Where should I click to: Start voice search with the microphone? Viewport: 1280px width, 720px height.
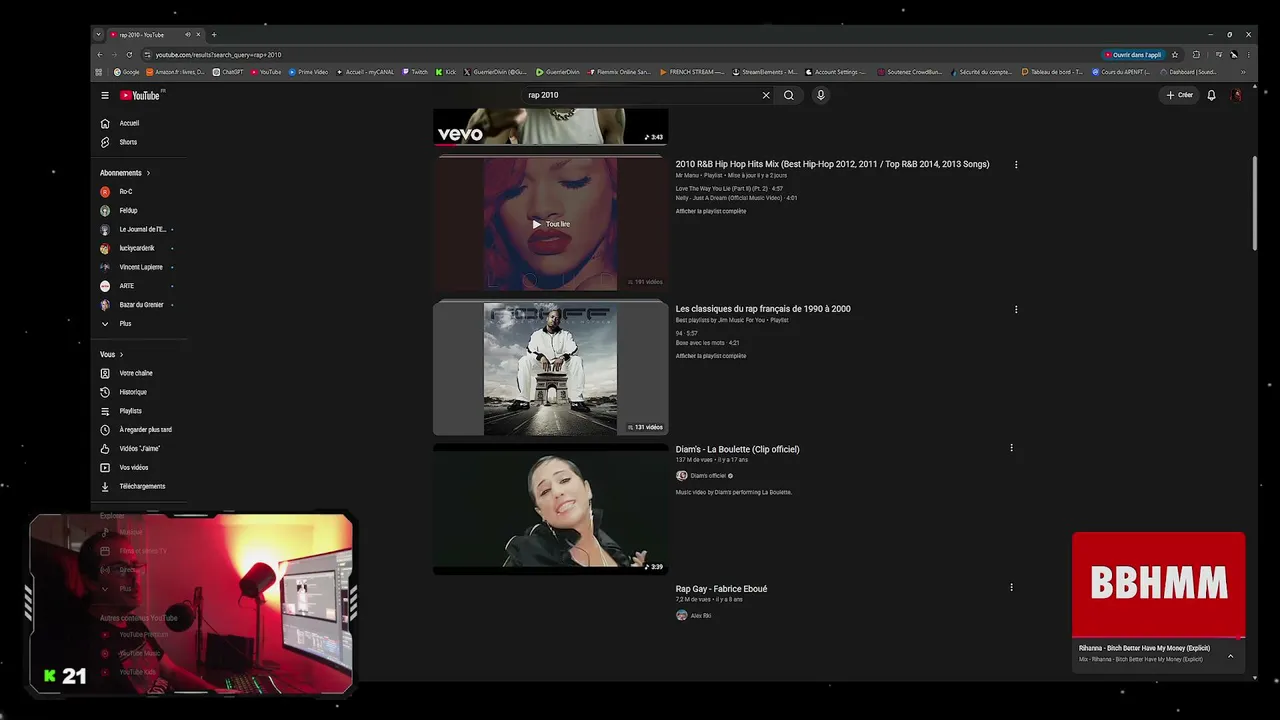[821, 95]
